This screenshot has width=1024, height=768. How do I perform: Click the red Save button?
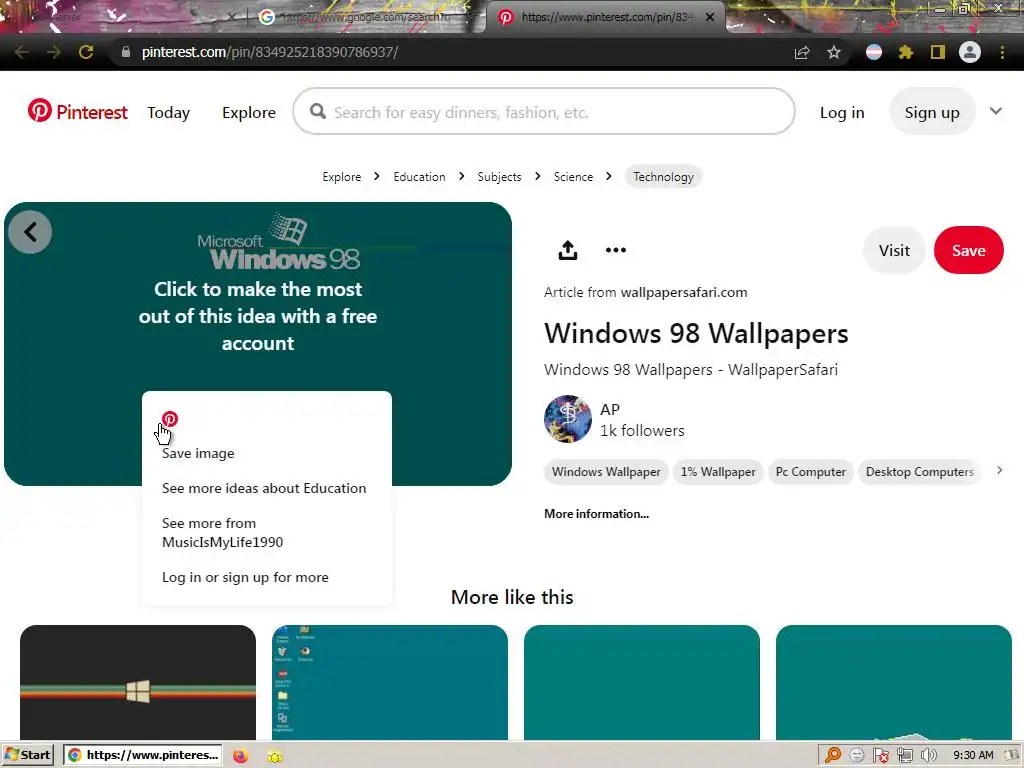click(968, 250)
